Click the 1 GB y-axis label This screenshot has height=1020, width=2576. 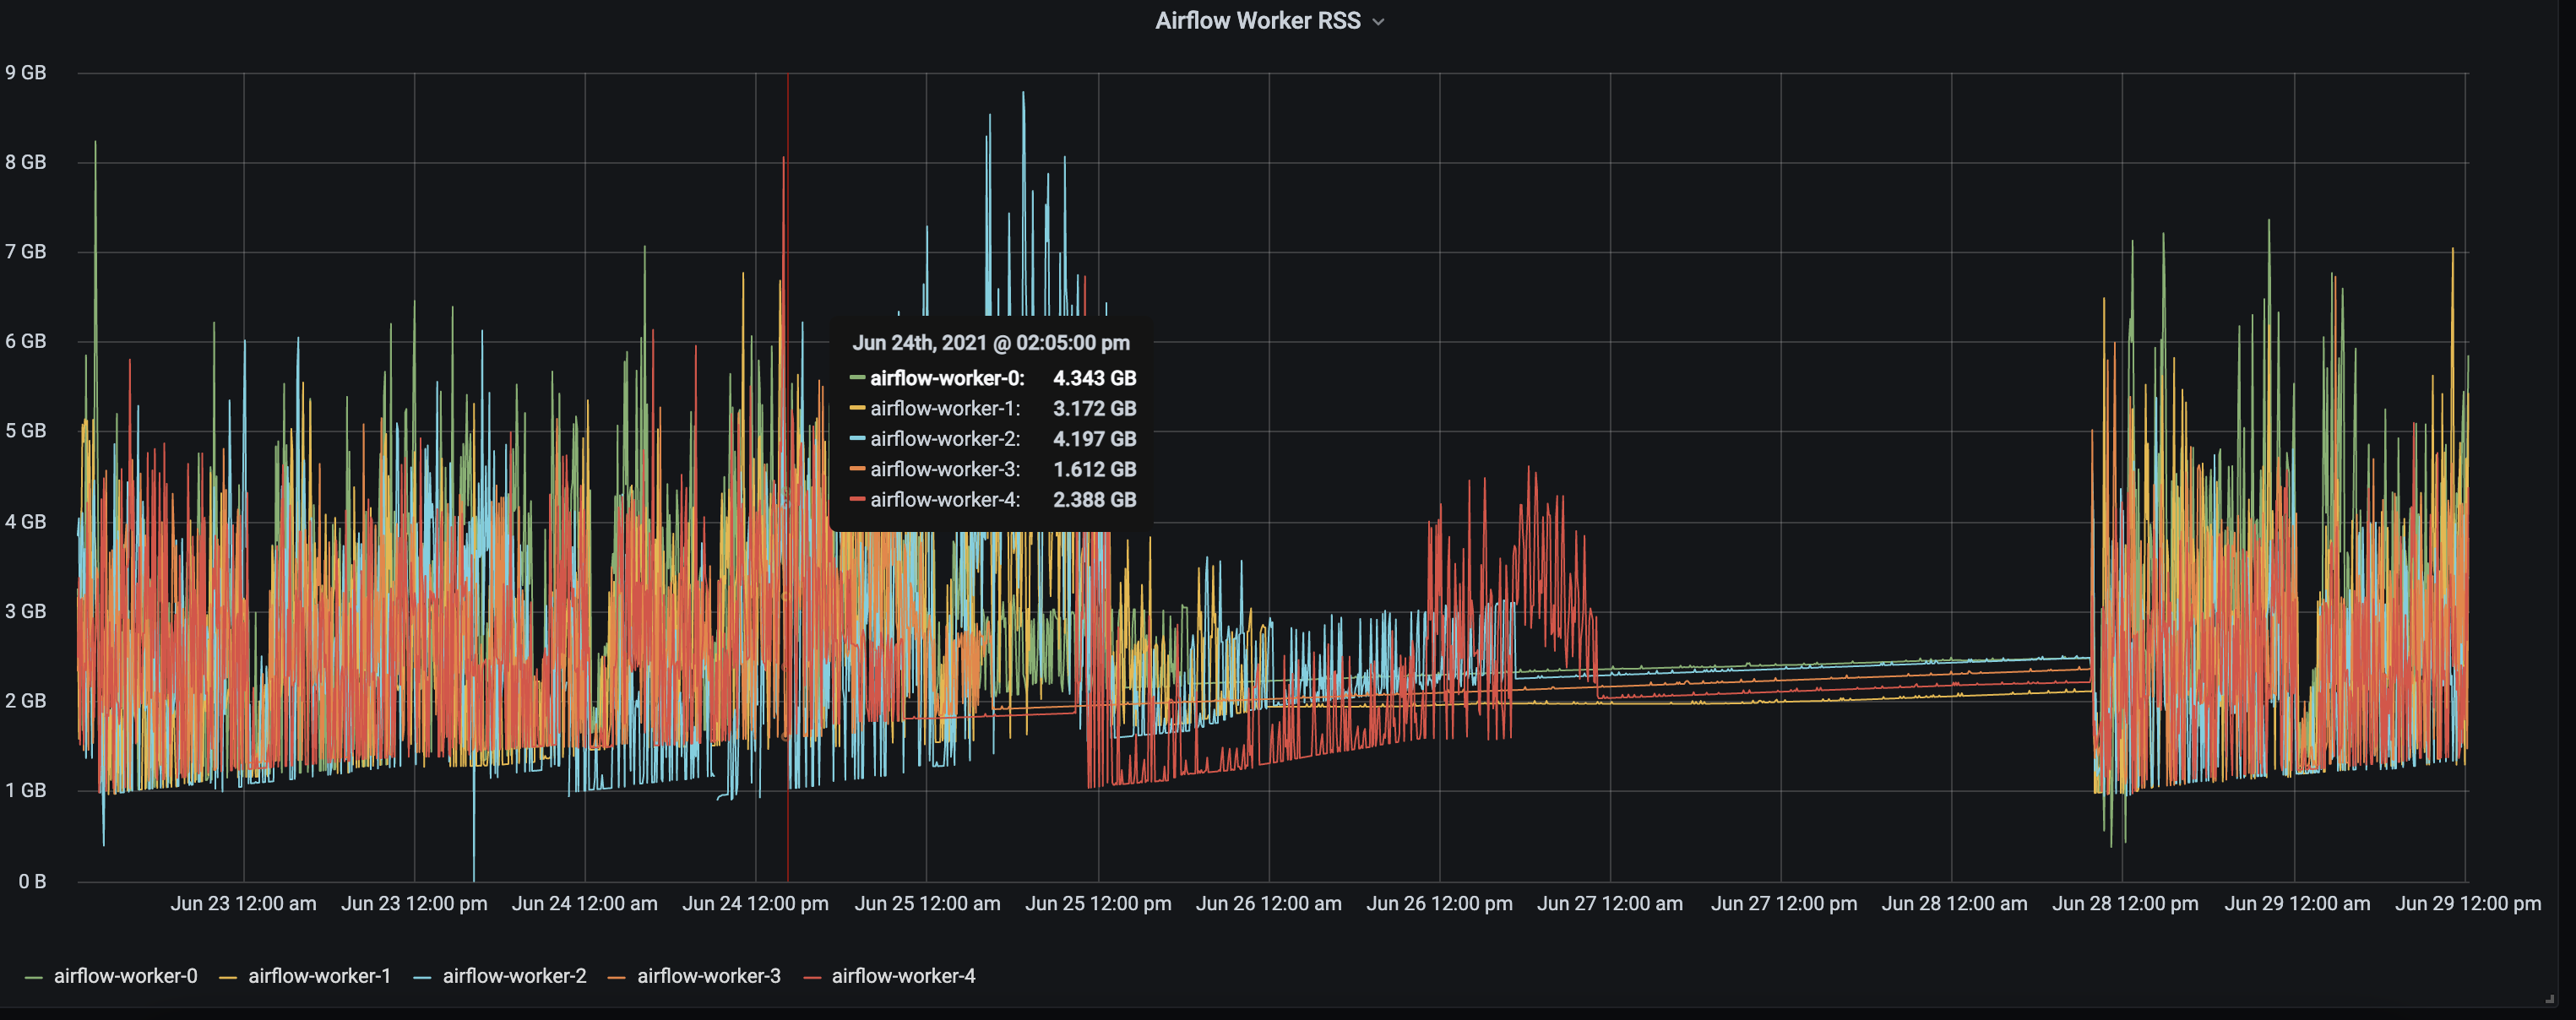click(26, 791)
